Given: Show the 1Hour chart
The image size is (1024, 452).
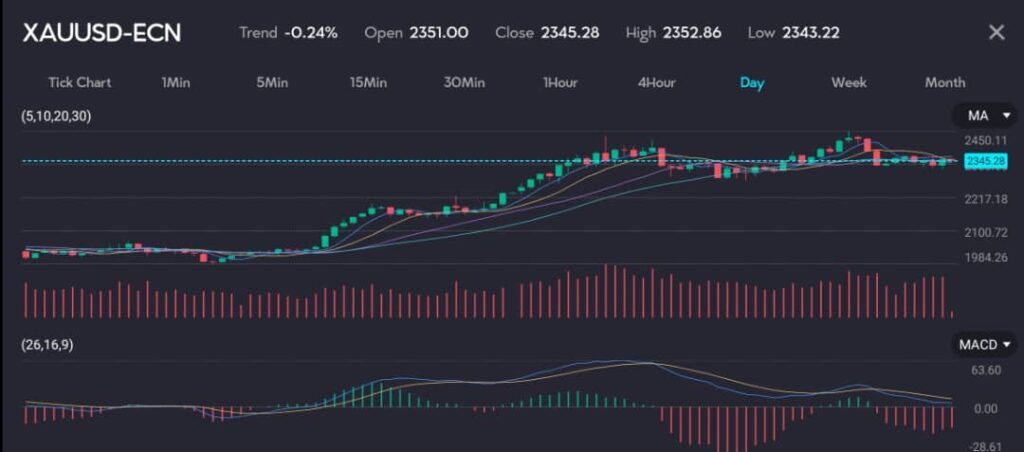Looking at the screenshot, I should (560, 83).
